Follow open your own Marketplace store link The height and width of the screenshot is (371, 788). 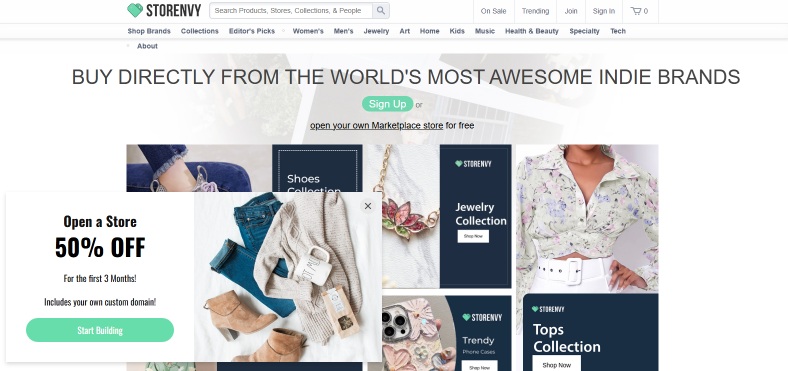[x=376, y=125]
